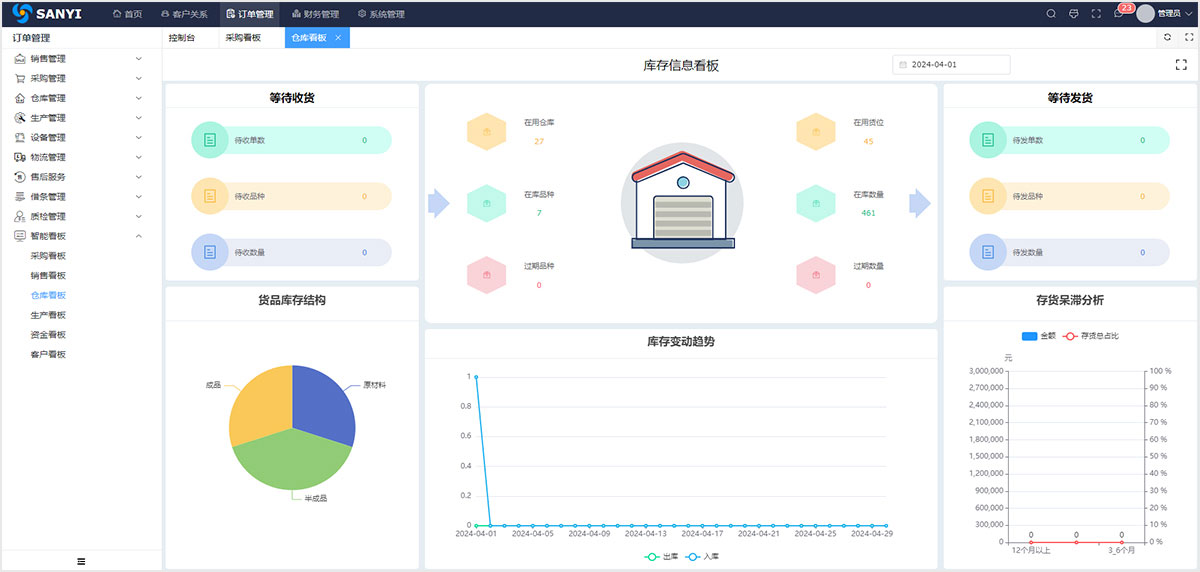This screenshot has width=1200, height=572.
Task: Click the refresh icon in tab bar
Action: [1167, 38]
